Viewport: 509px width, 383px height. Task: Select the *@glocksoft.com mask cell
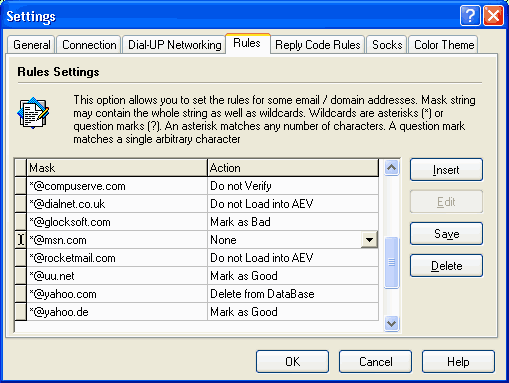point(117,222)
